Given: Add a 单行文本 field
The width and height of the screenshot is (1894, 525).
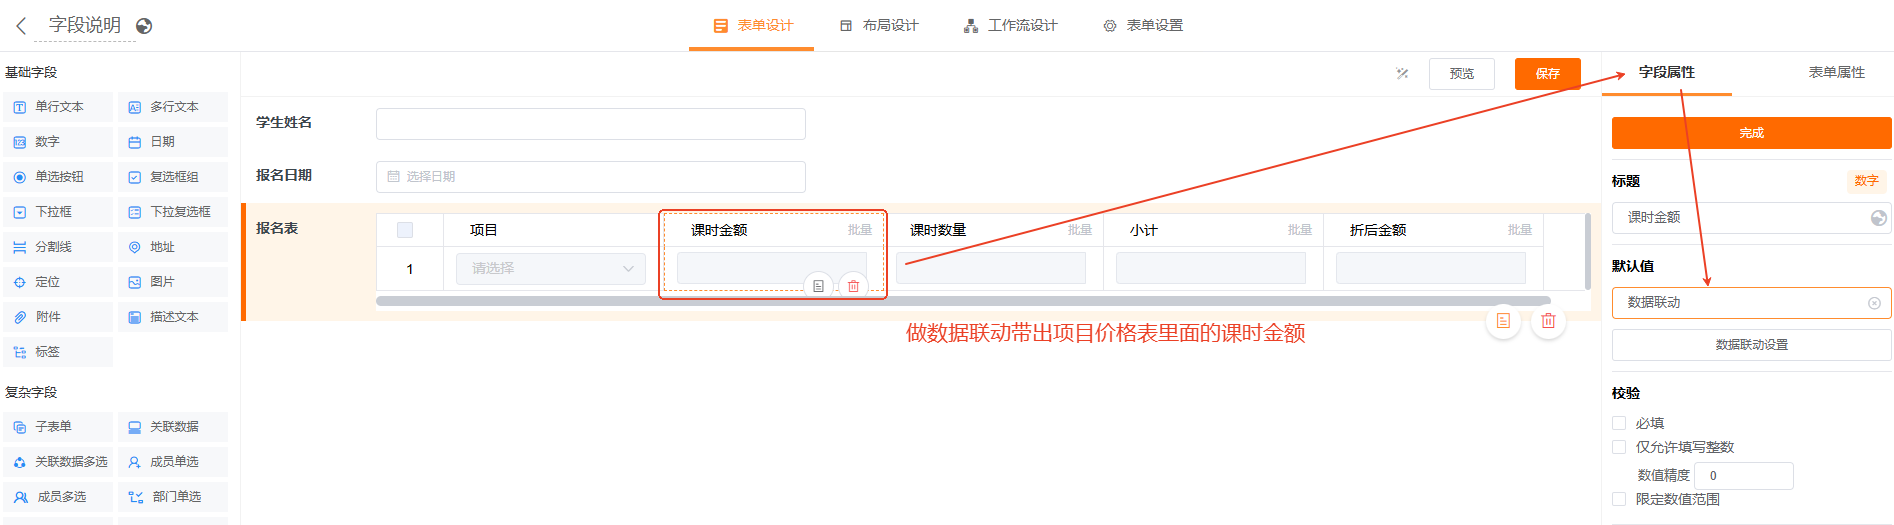Looking at the screenshot, I should (58, 107).
